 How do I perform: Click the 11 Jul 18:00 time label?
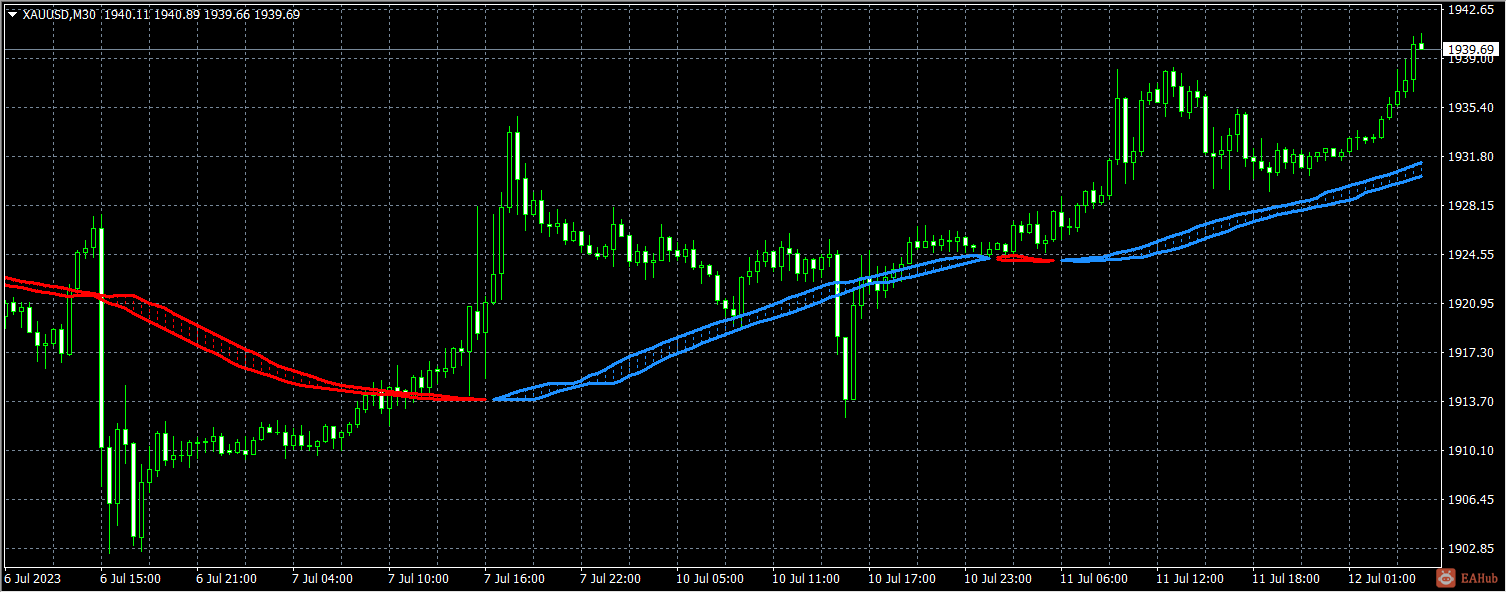pyautogui.click(x=1286, y=579)
